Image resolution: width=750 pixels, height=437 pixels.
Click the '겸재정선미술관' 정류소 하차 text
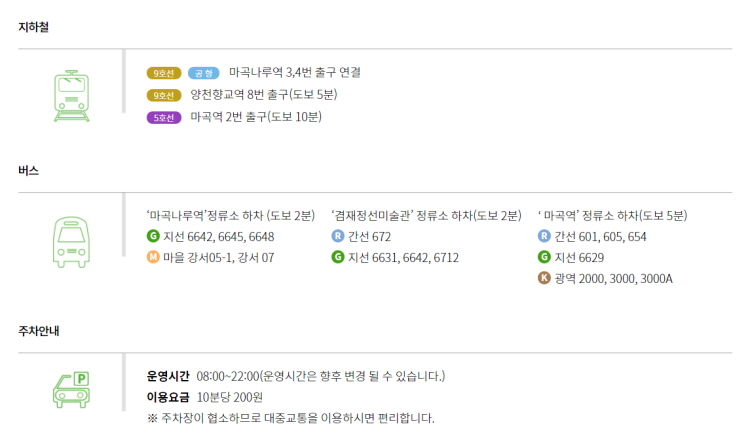coord(426,215)
